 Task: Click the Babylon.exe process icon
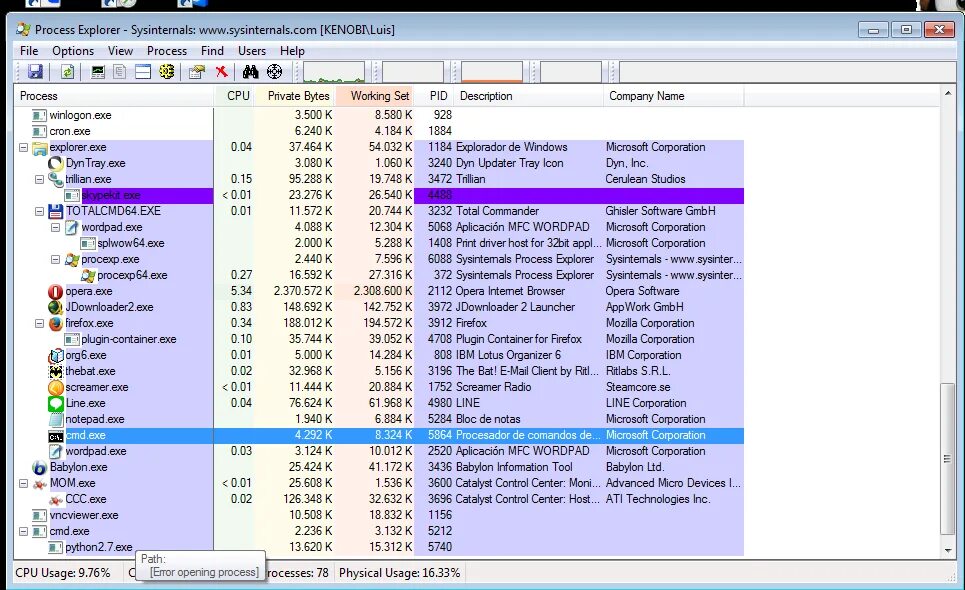click(39, 467)
